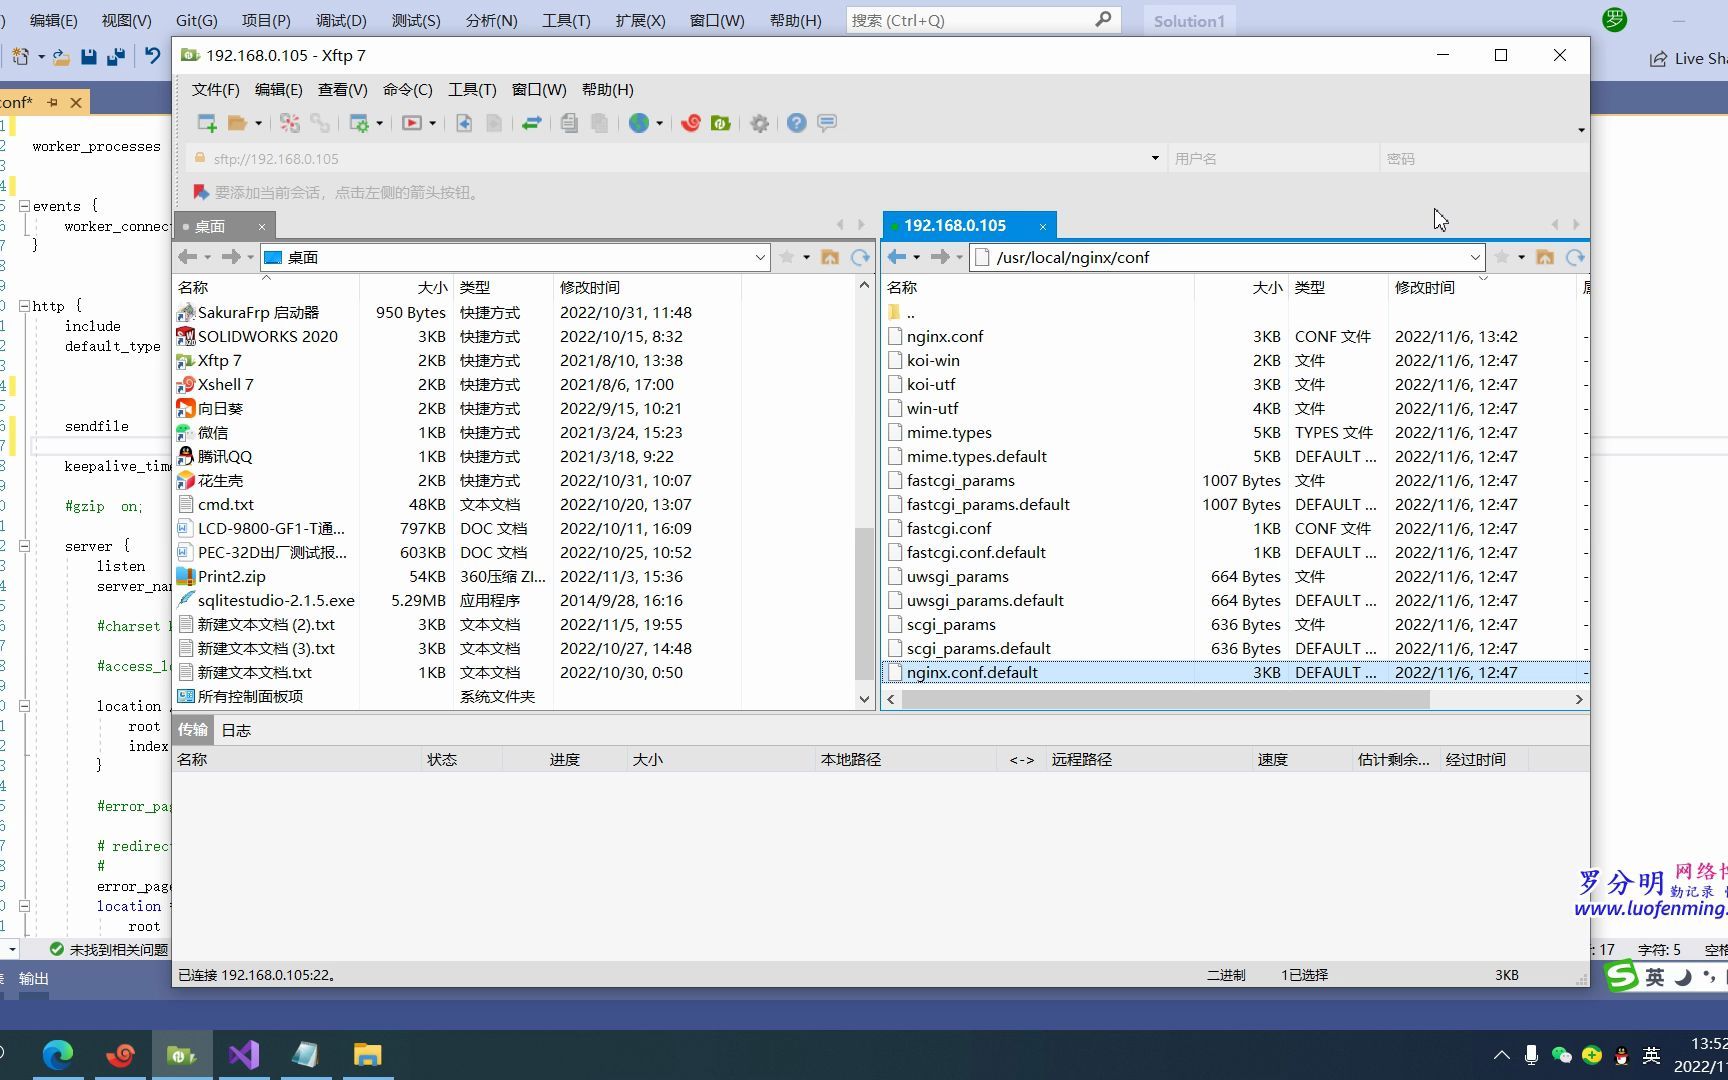Click the speech bubble feedback icon
This screenshot has width=1728, height=1080.
(827, 123)
